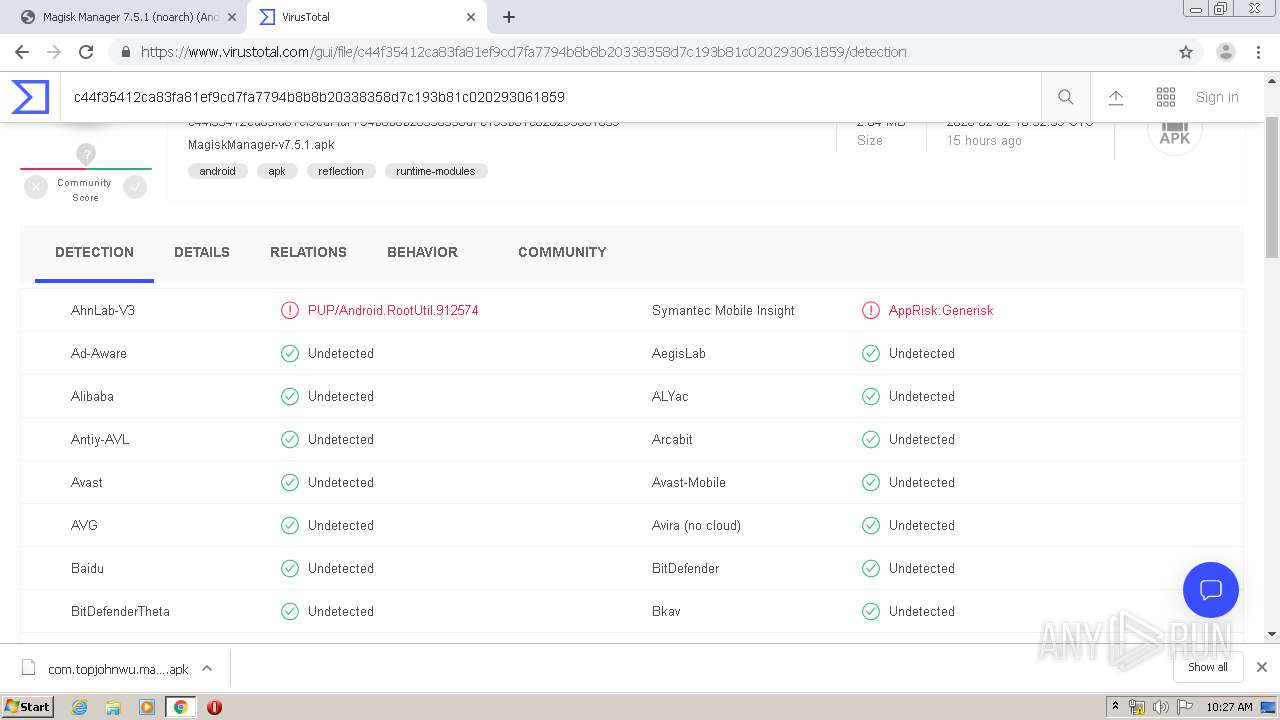The image size is (1280, 720).
Task: Expand the downloaded apk options chevron
Action: (x=207, y=668)
